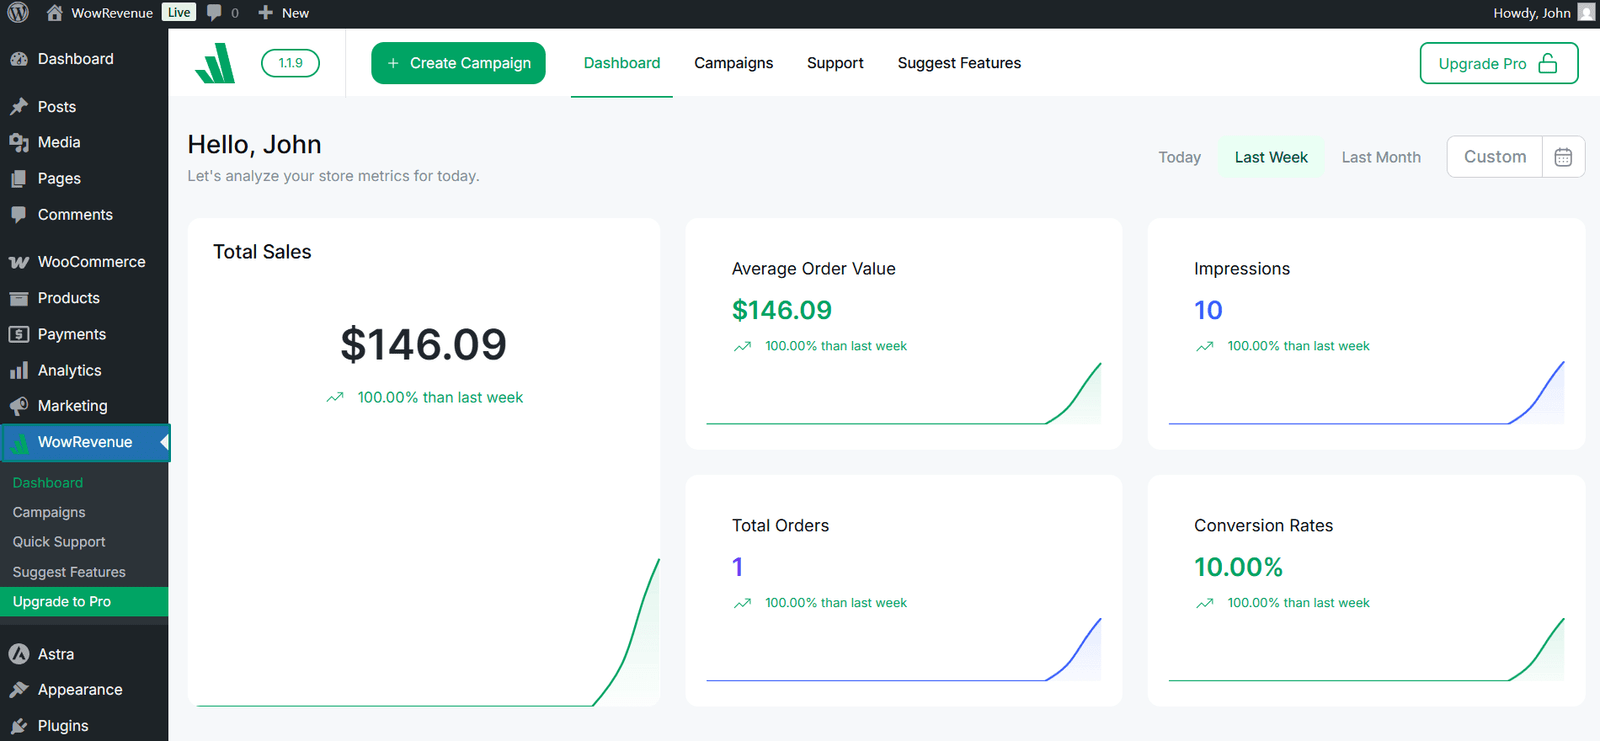The width and height of the screenshot is (1600, 741).
Task: Click the Marketing megaphone icon
Action: point(19,406)
